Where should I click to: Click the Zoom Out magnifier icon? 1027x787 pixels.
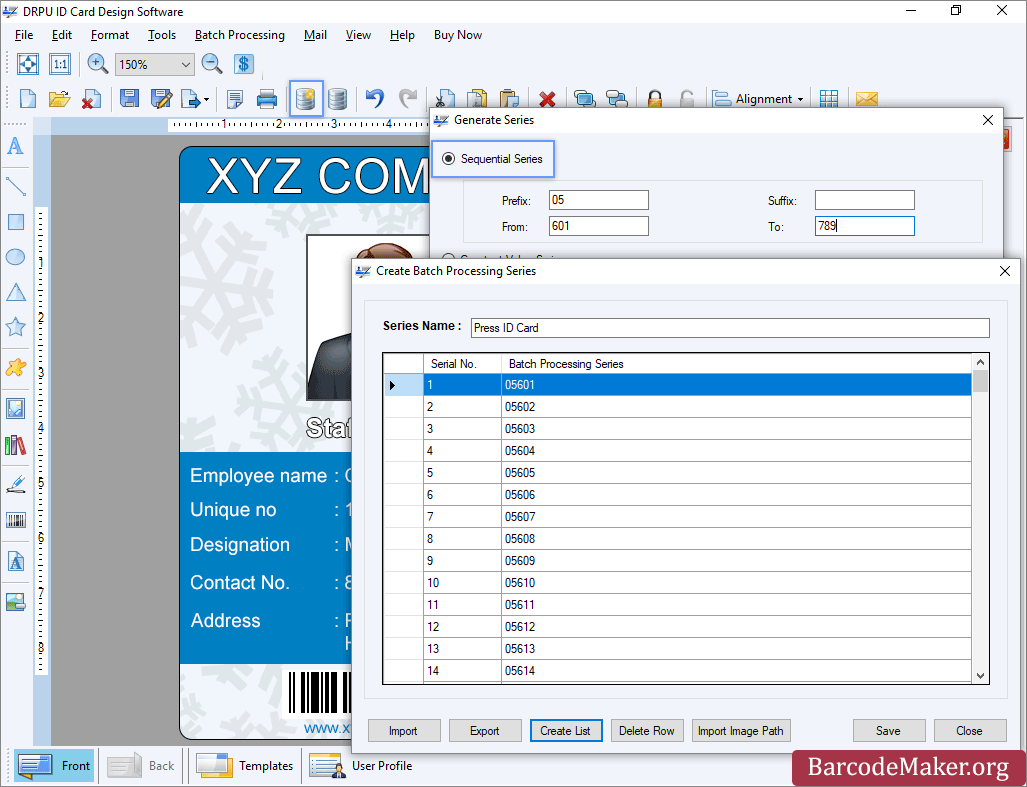[x=212, y=64]
